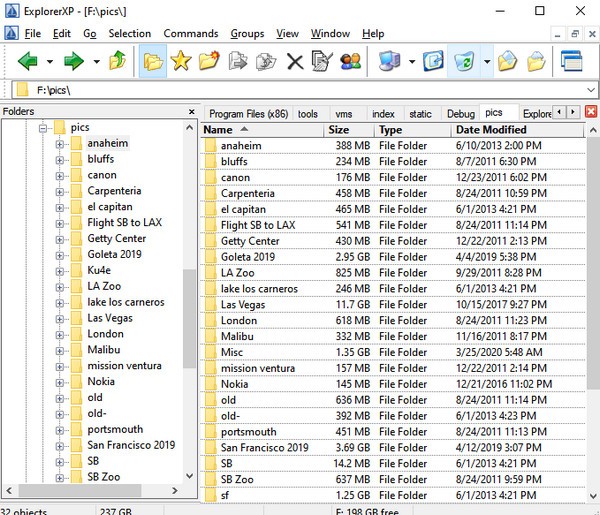Open the Commands menu

pyautogui.click(x=190, y=33)
